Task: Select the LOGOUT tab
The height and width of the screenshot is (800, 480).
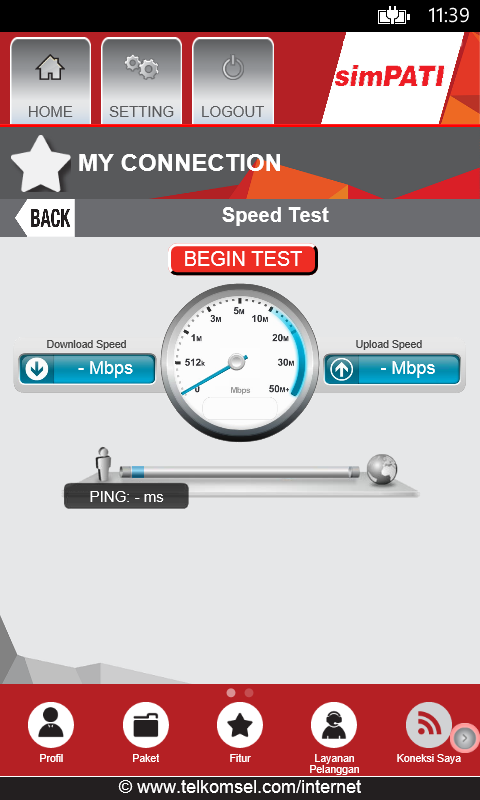Action: click(233, 81)
